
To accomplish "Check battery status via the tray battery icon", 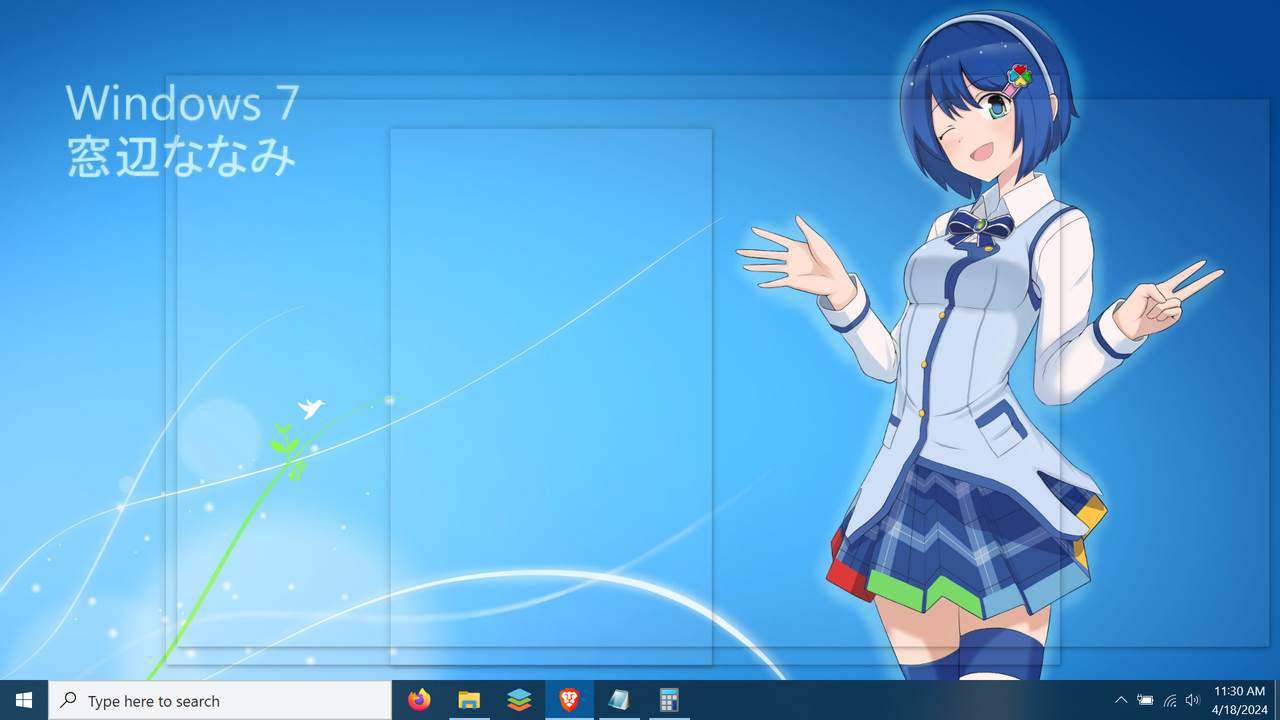I will tap(1144, 700).
